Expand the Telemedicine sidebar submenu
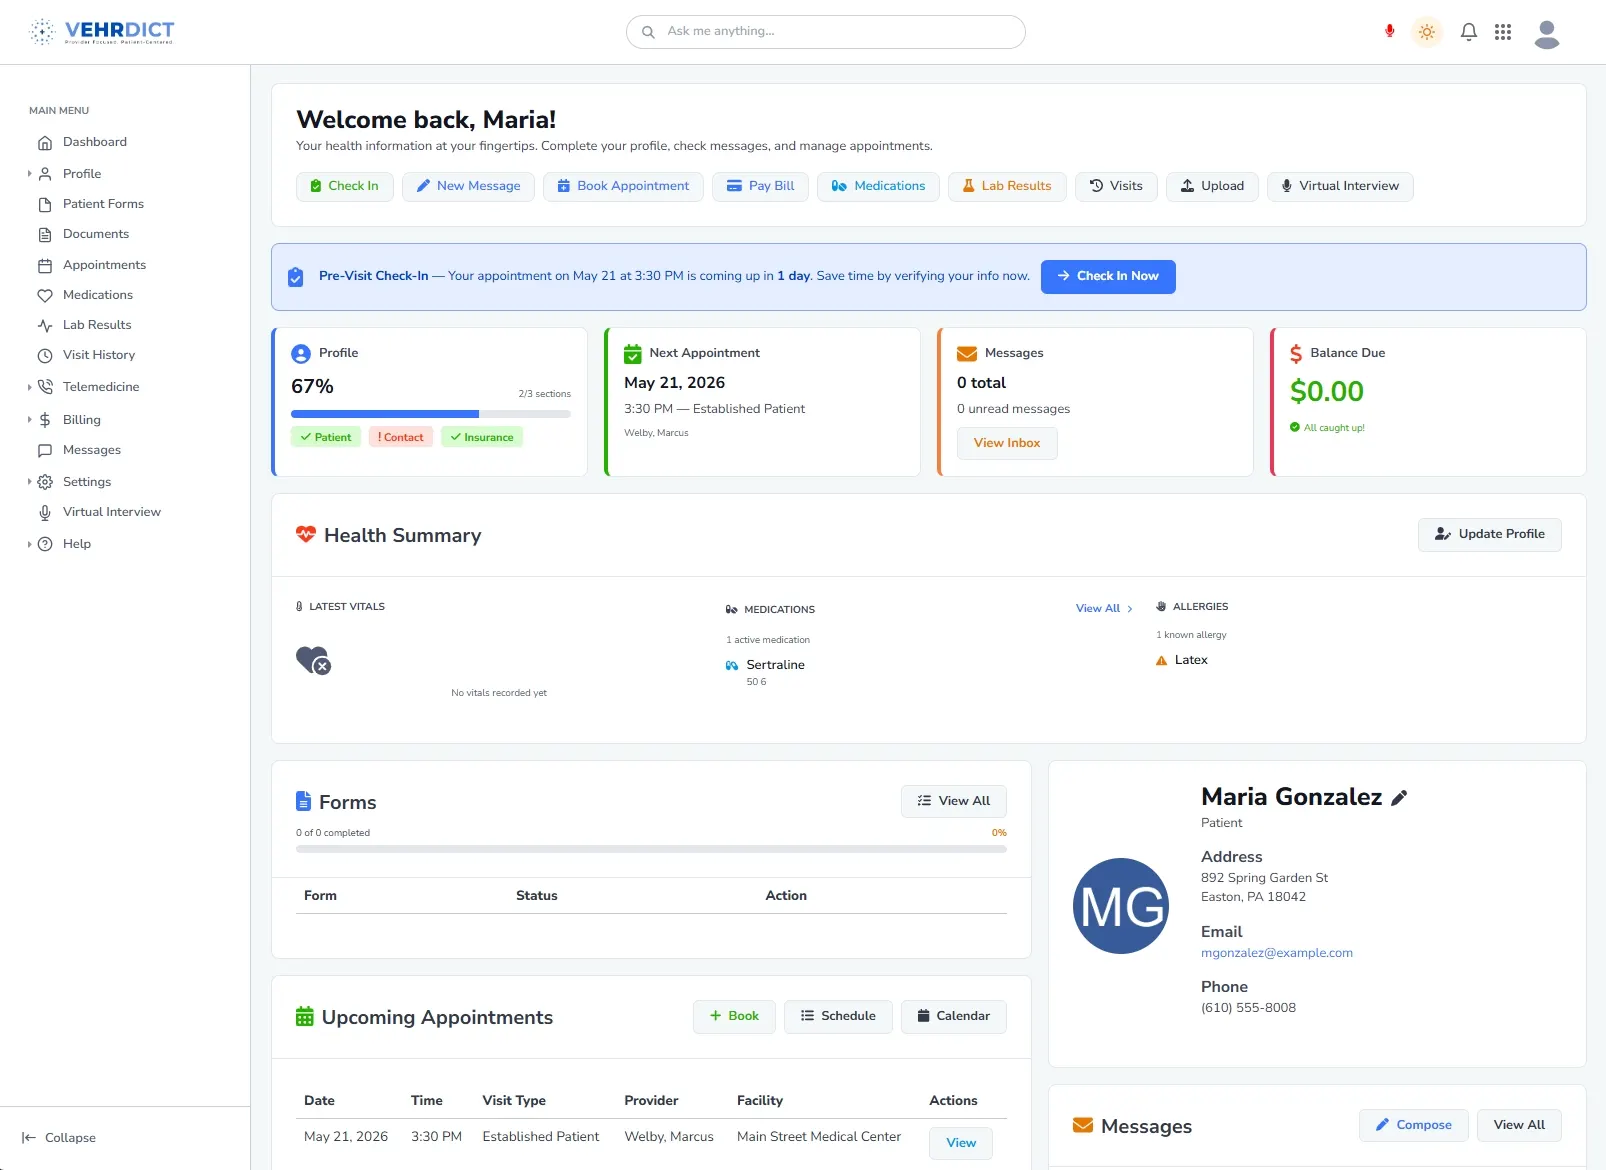Screen dimensions: 1606x1170 pyautogui.click(x=30, y=387)
